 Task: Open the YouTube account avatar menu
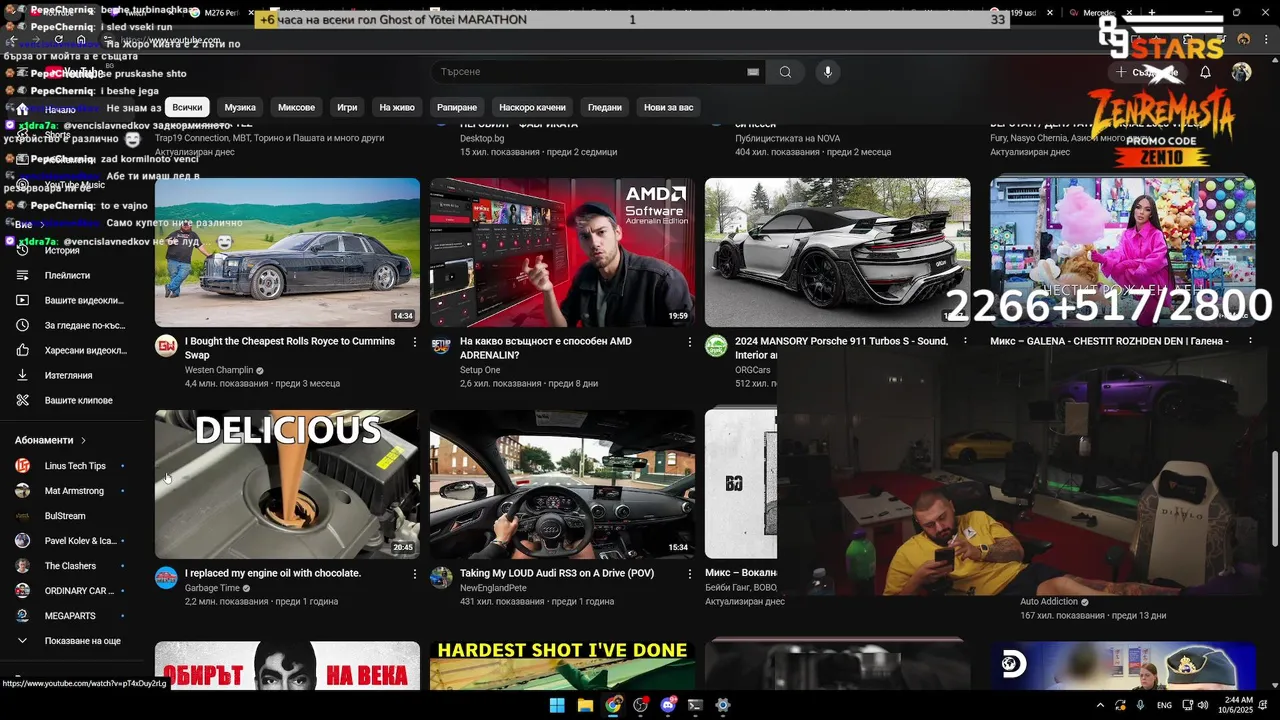(1241, 72)
